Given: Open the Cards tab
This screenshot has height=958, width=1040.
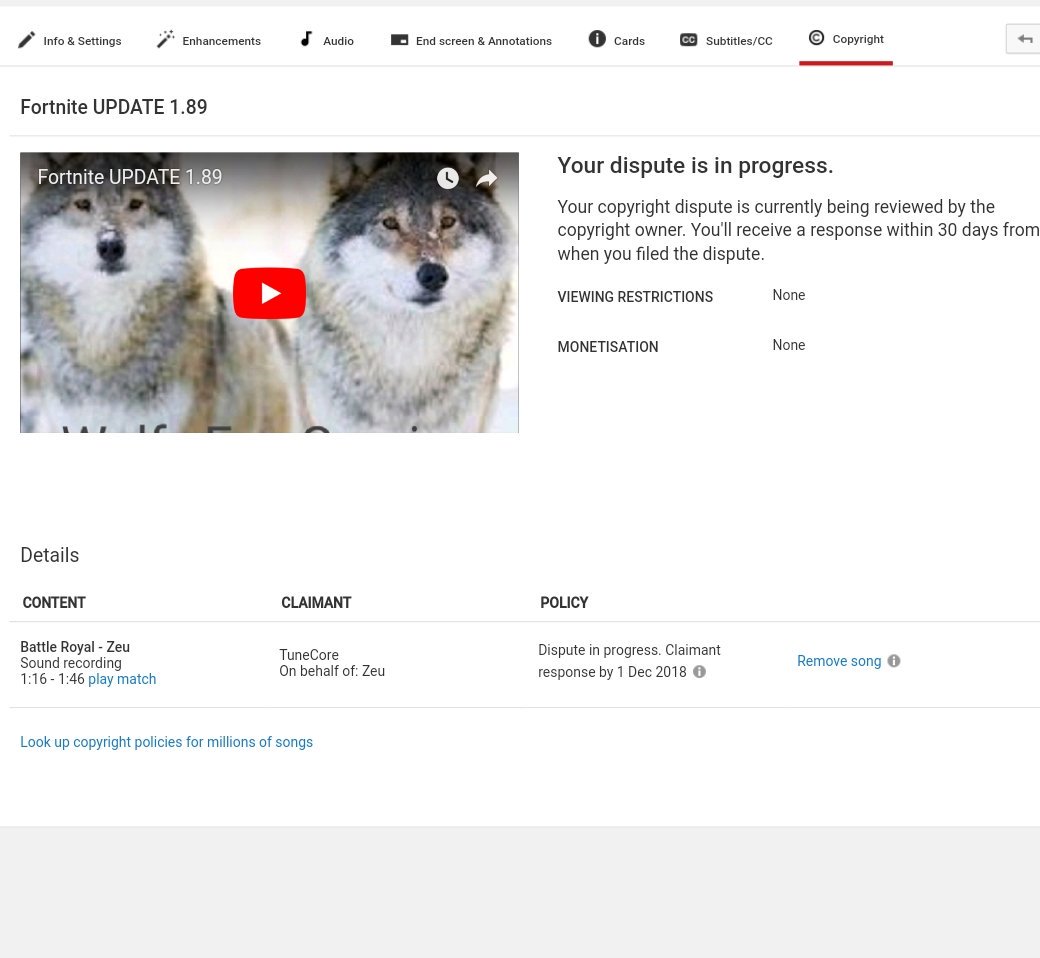Looking at the screenshot, I should click(617, 40).
